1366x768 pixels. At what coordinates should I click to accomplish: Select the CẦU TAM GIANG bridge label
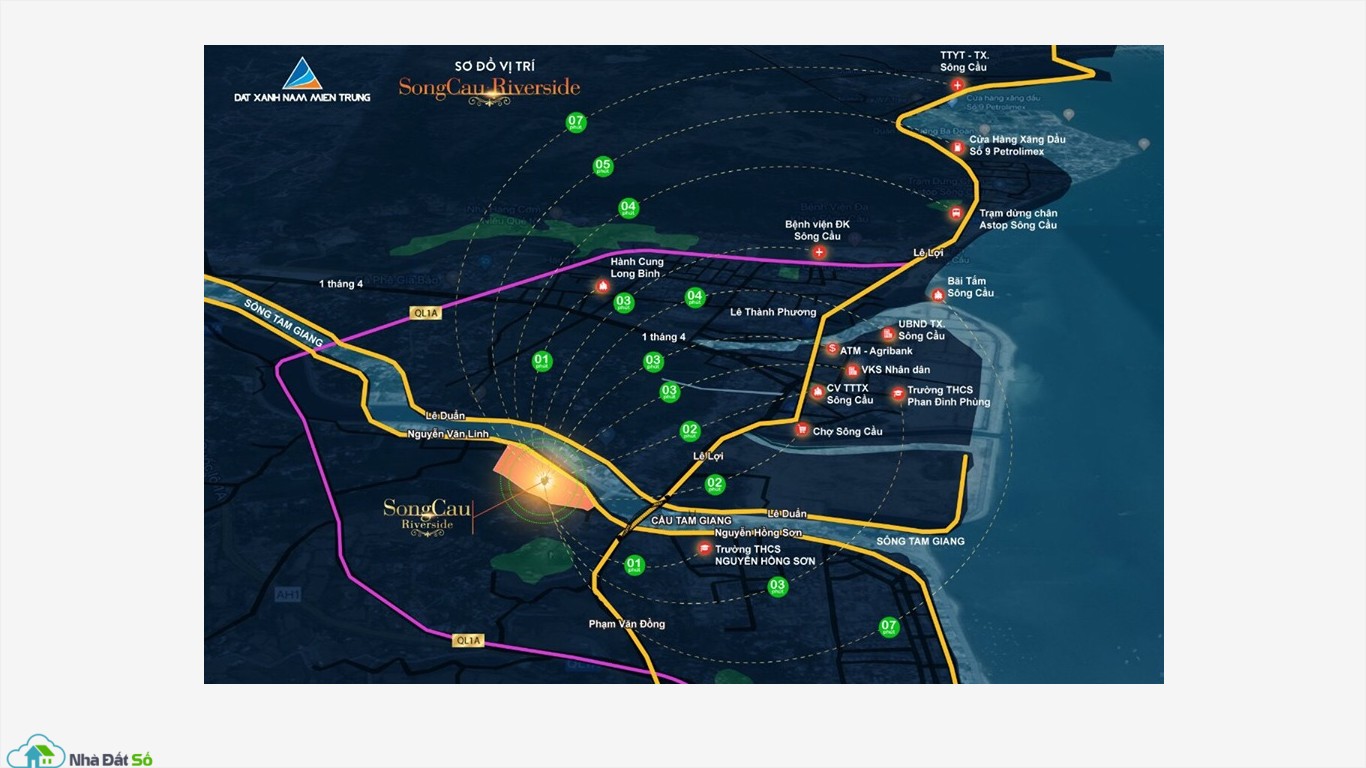click(x=691, y=520)
